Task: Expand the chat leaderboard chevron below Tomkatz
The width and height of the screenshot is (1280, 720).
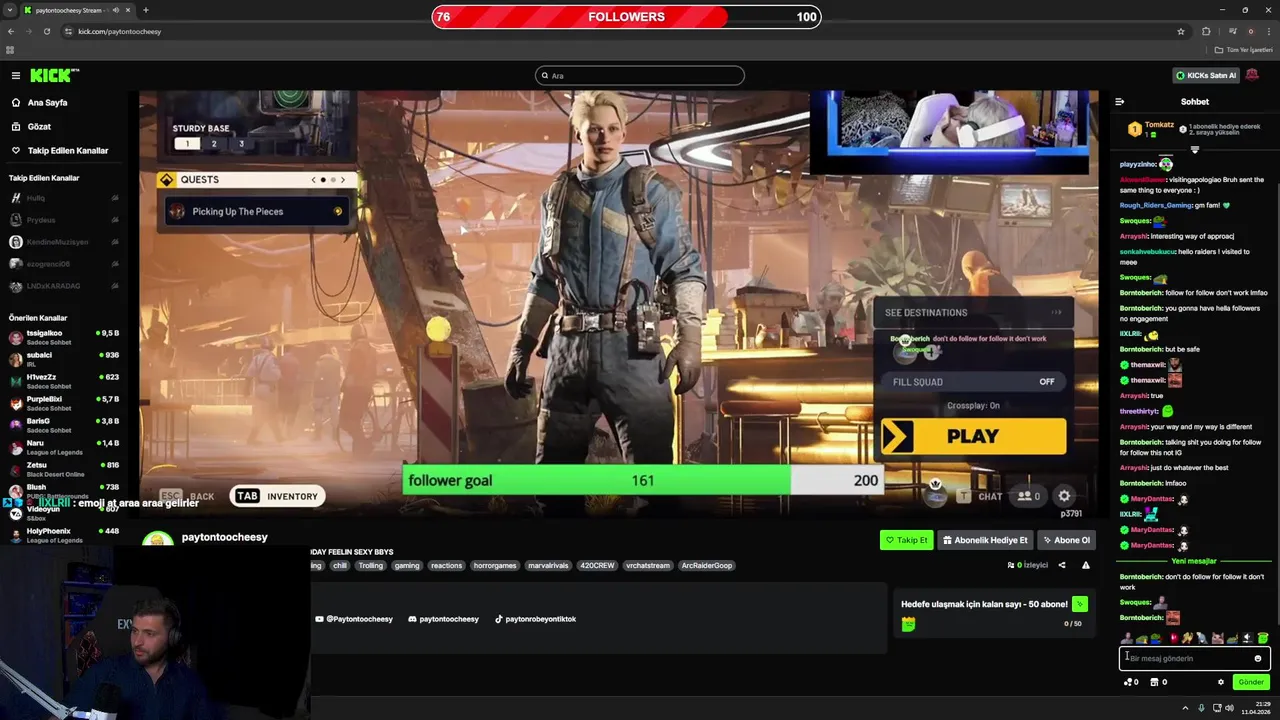Action: coord(1194,150)
